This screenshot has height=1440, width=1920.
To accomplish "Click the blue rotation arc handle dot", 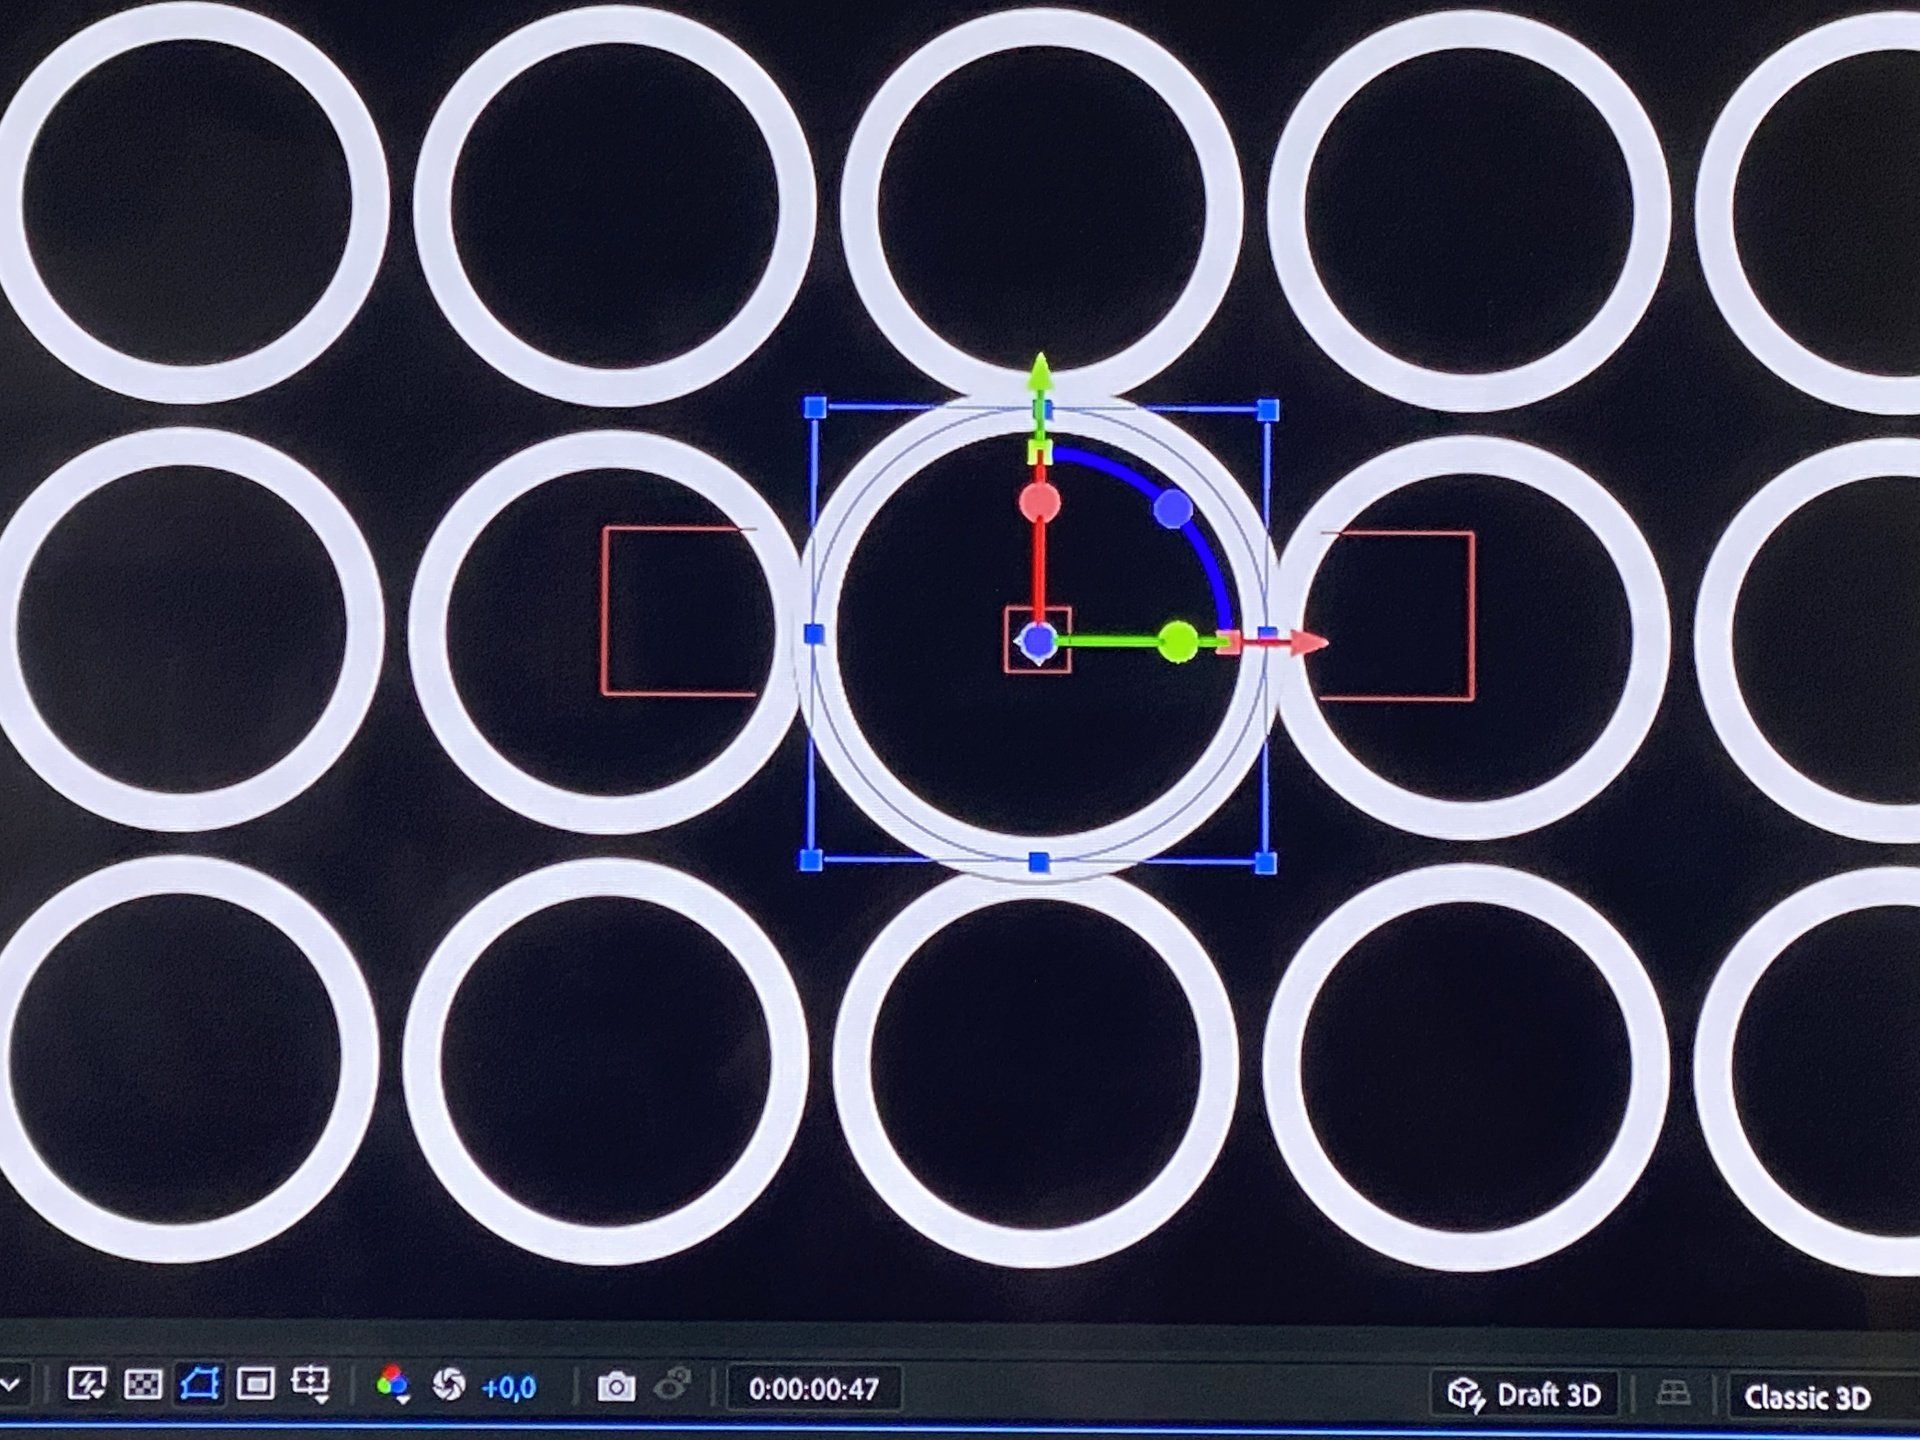I will pos(1173,509).
